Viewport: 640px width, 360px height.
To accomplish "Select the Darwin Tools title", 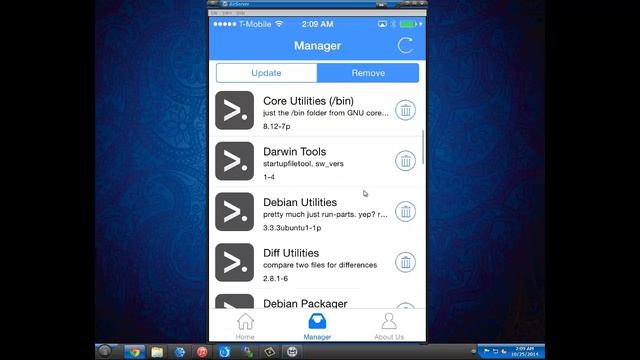I will tap(294, 151).
